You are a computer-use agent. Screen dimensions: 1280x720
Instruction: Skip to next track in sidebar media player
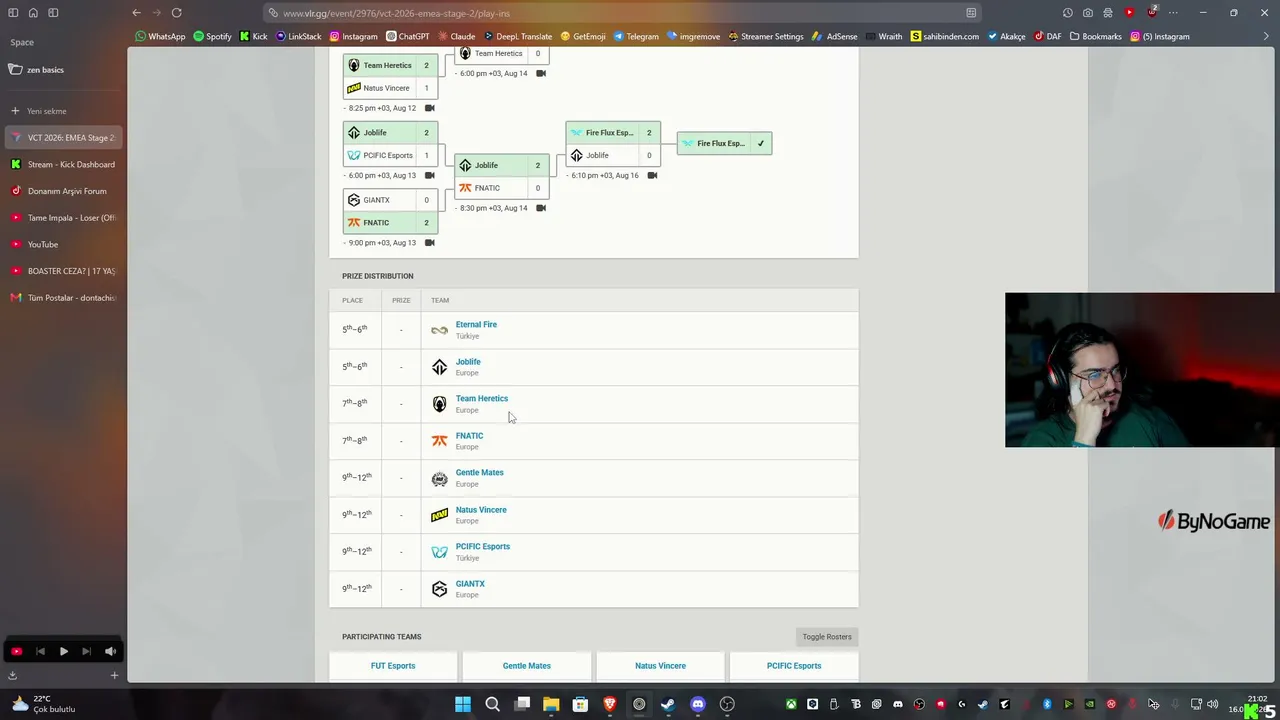click(86, 651)
